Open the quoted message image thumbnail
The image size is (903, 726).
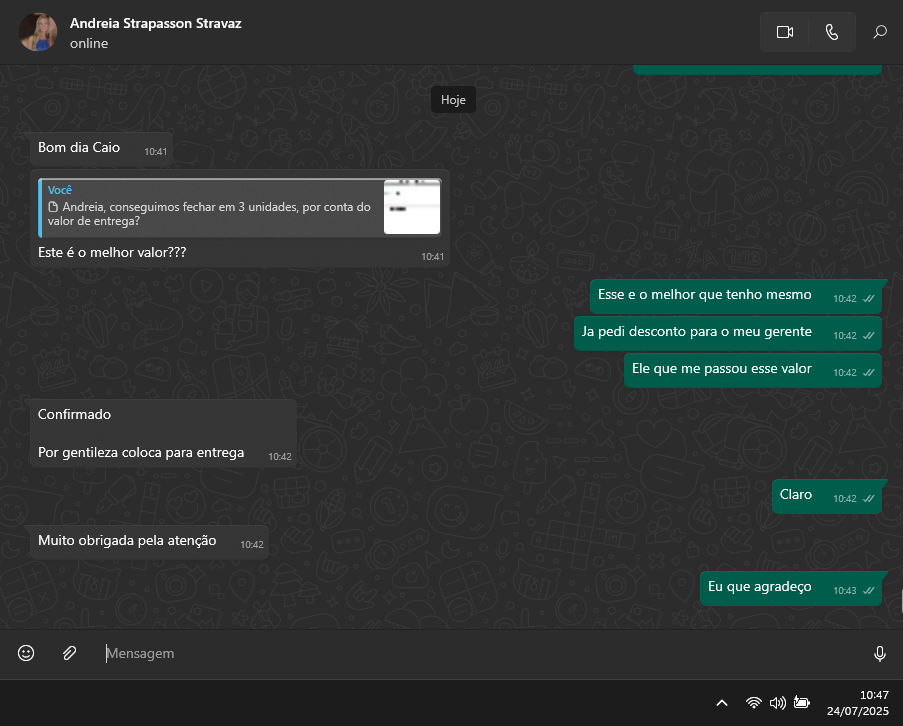click(x=412, y=207)
